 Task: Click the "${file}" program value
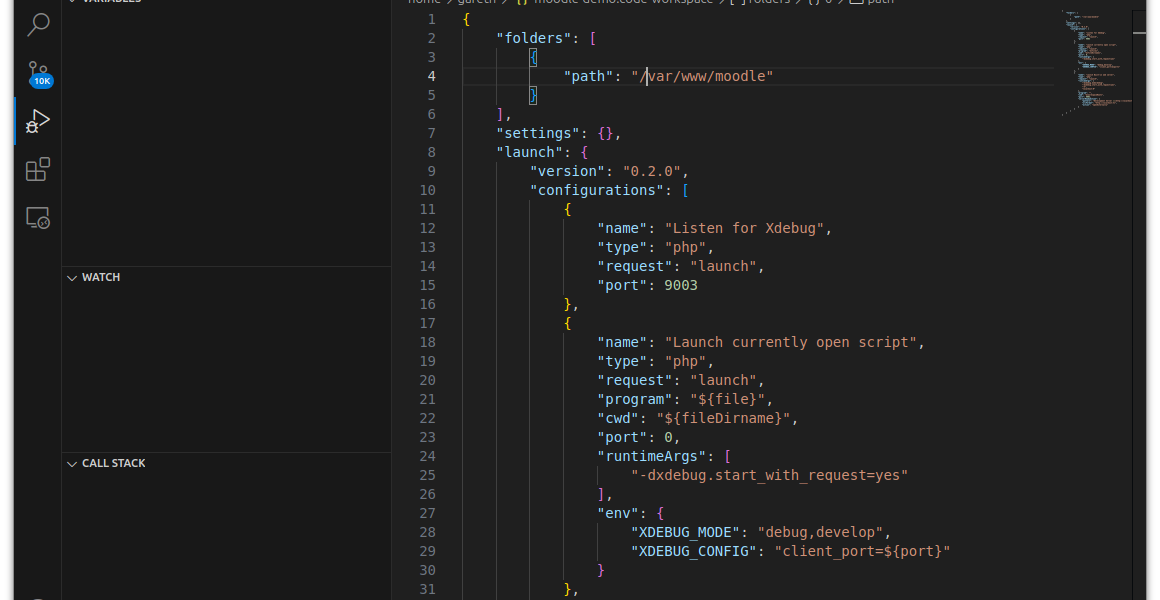click(727, 400)
